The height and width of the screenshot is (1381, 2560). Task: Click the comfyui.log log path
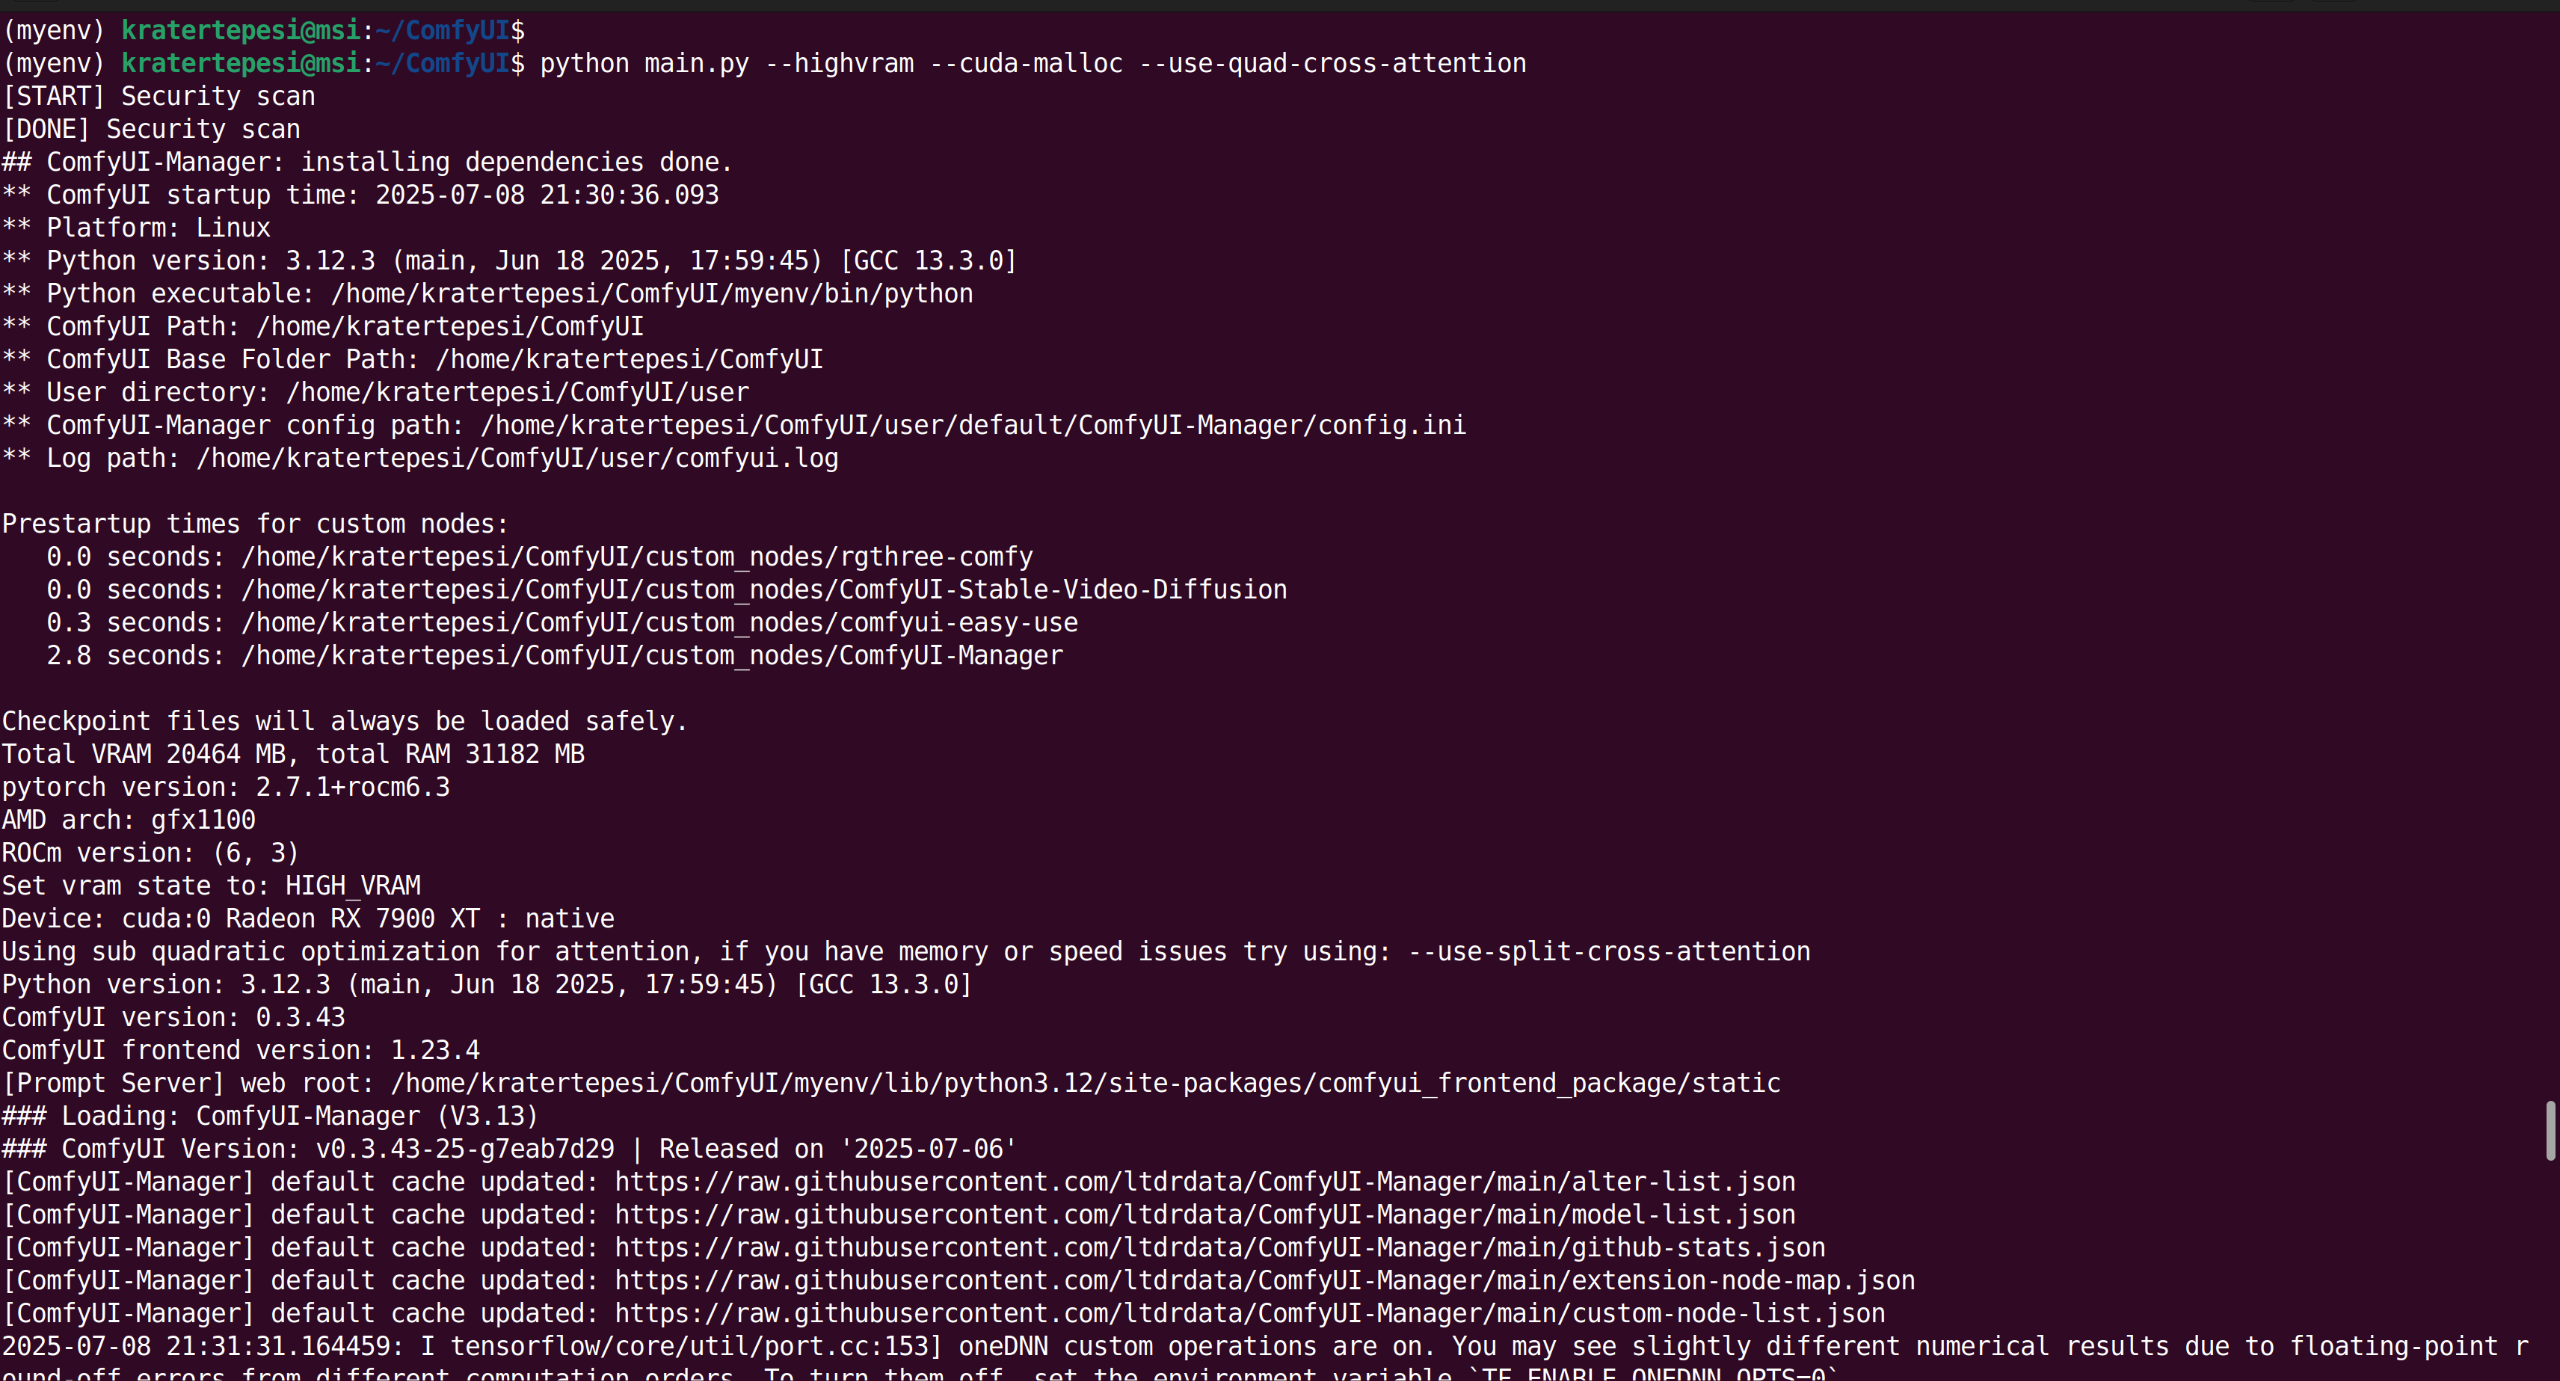click(517, 459)
